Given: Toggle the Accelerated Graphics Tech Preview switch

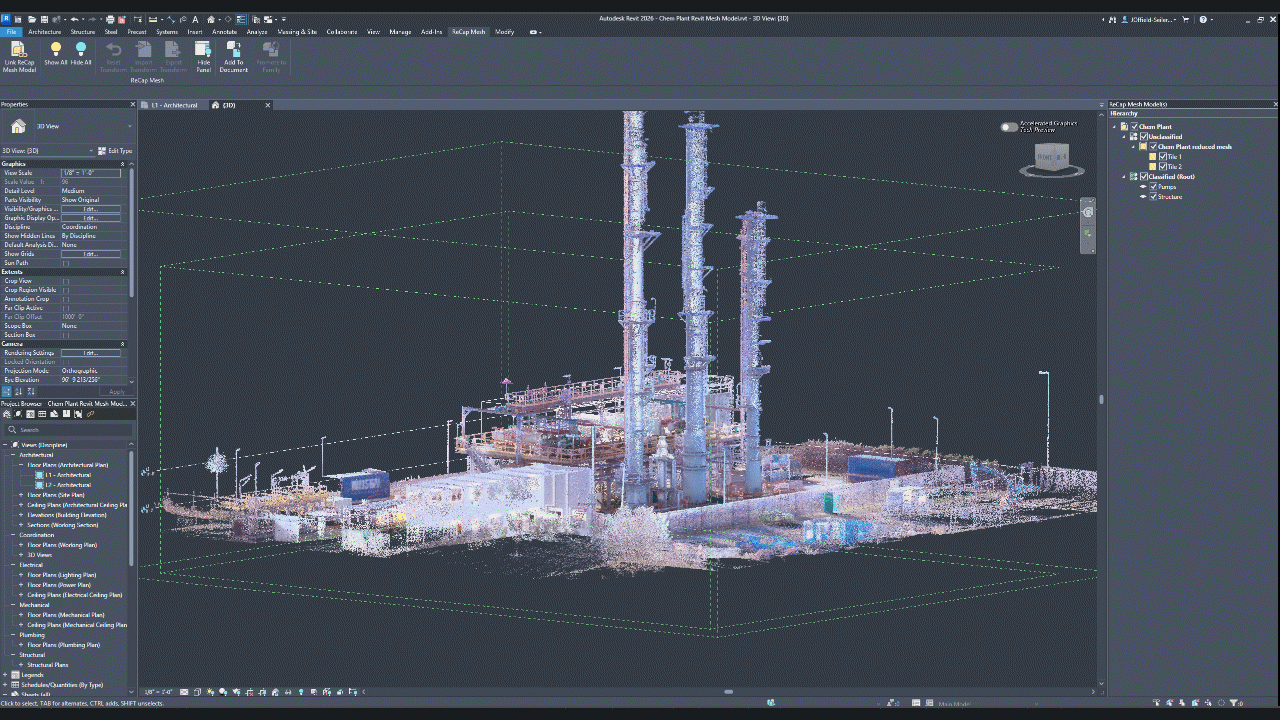Looking at the screenshot, I should tap(1009, 127).
